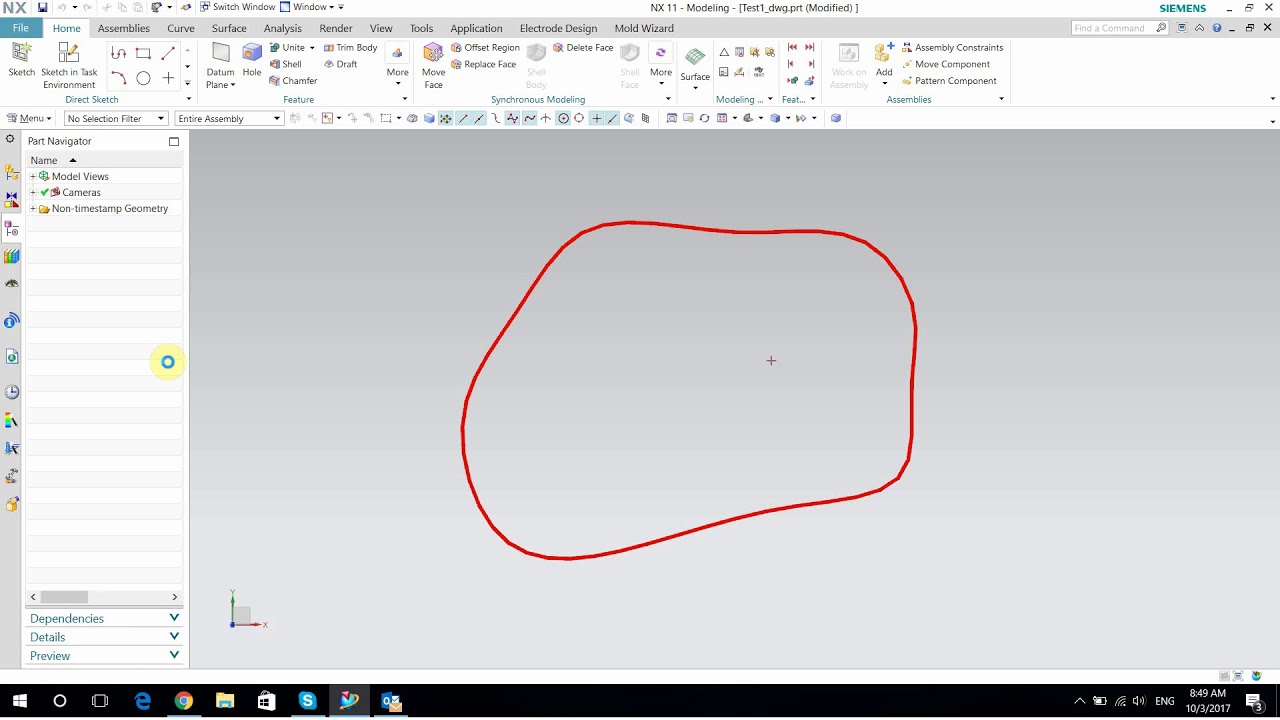
Task: Expand the Cameras tree node
Action: tap(33, 192)
